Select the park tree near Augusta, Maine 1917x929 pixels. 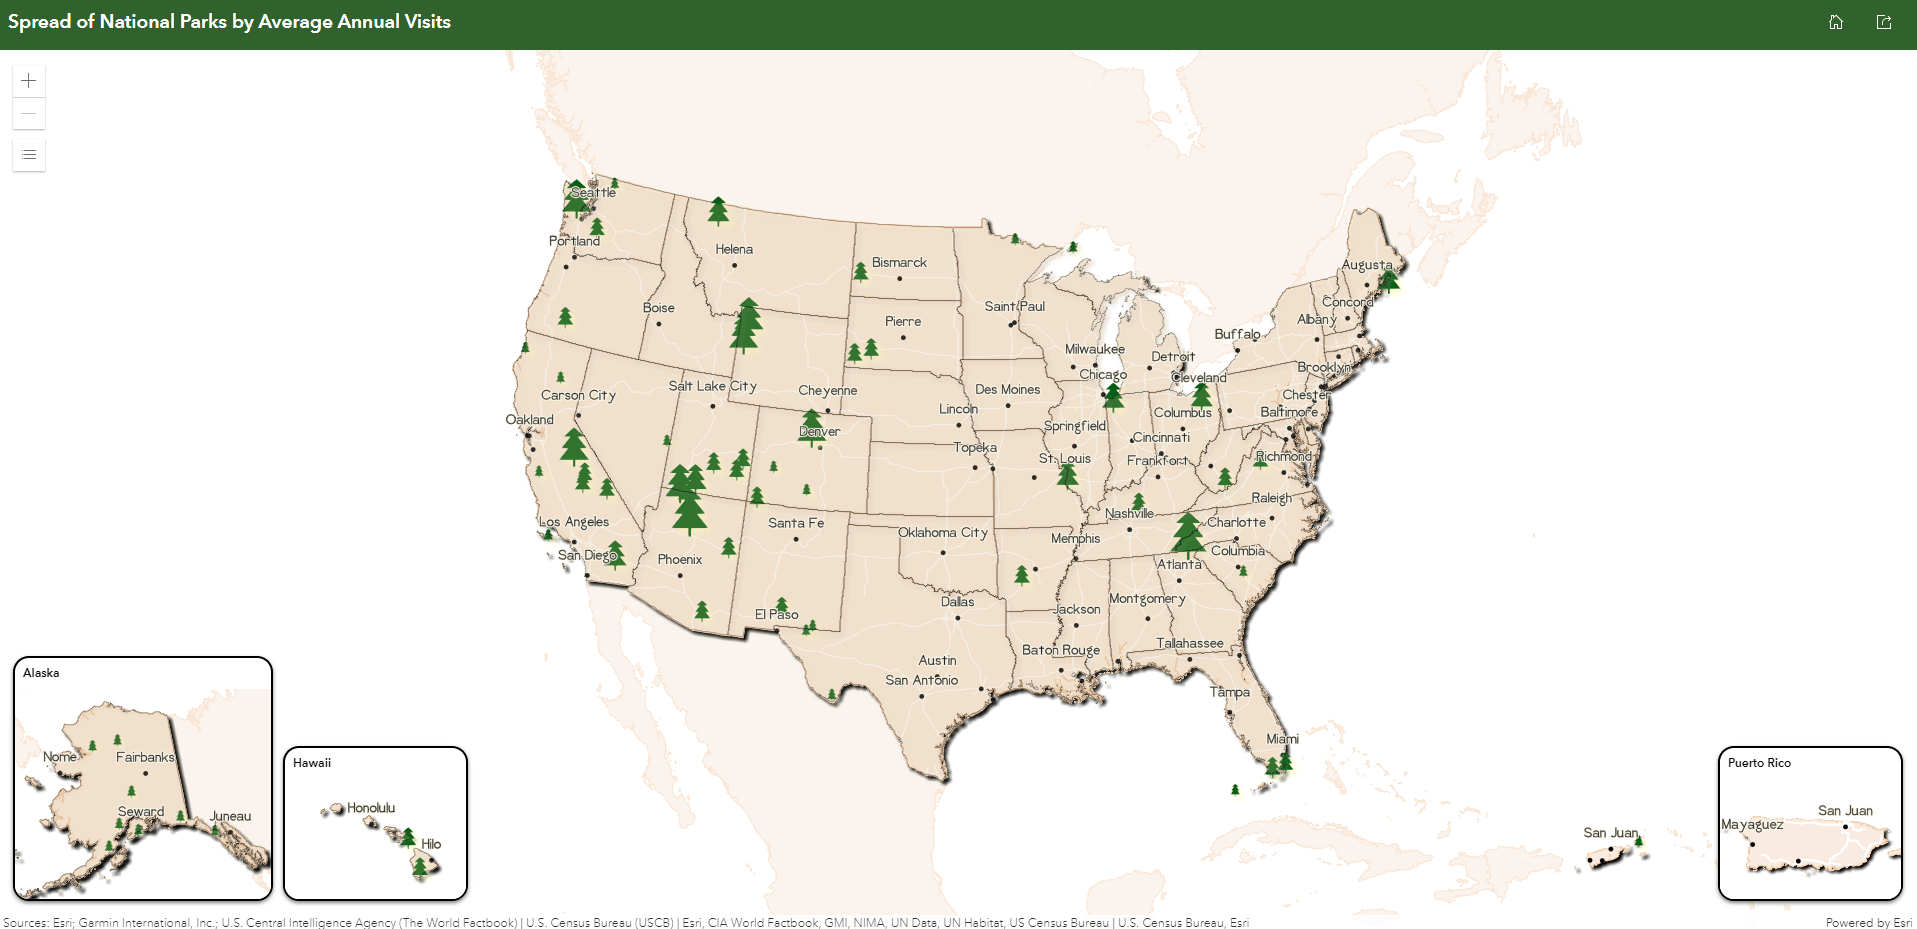click(1389, 279)
